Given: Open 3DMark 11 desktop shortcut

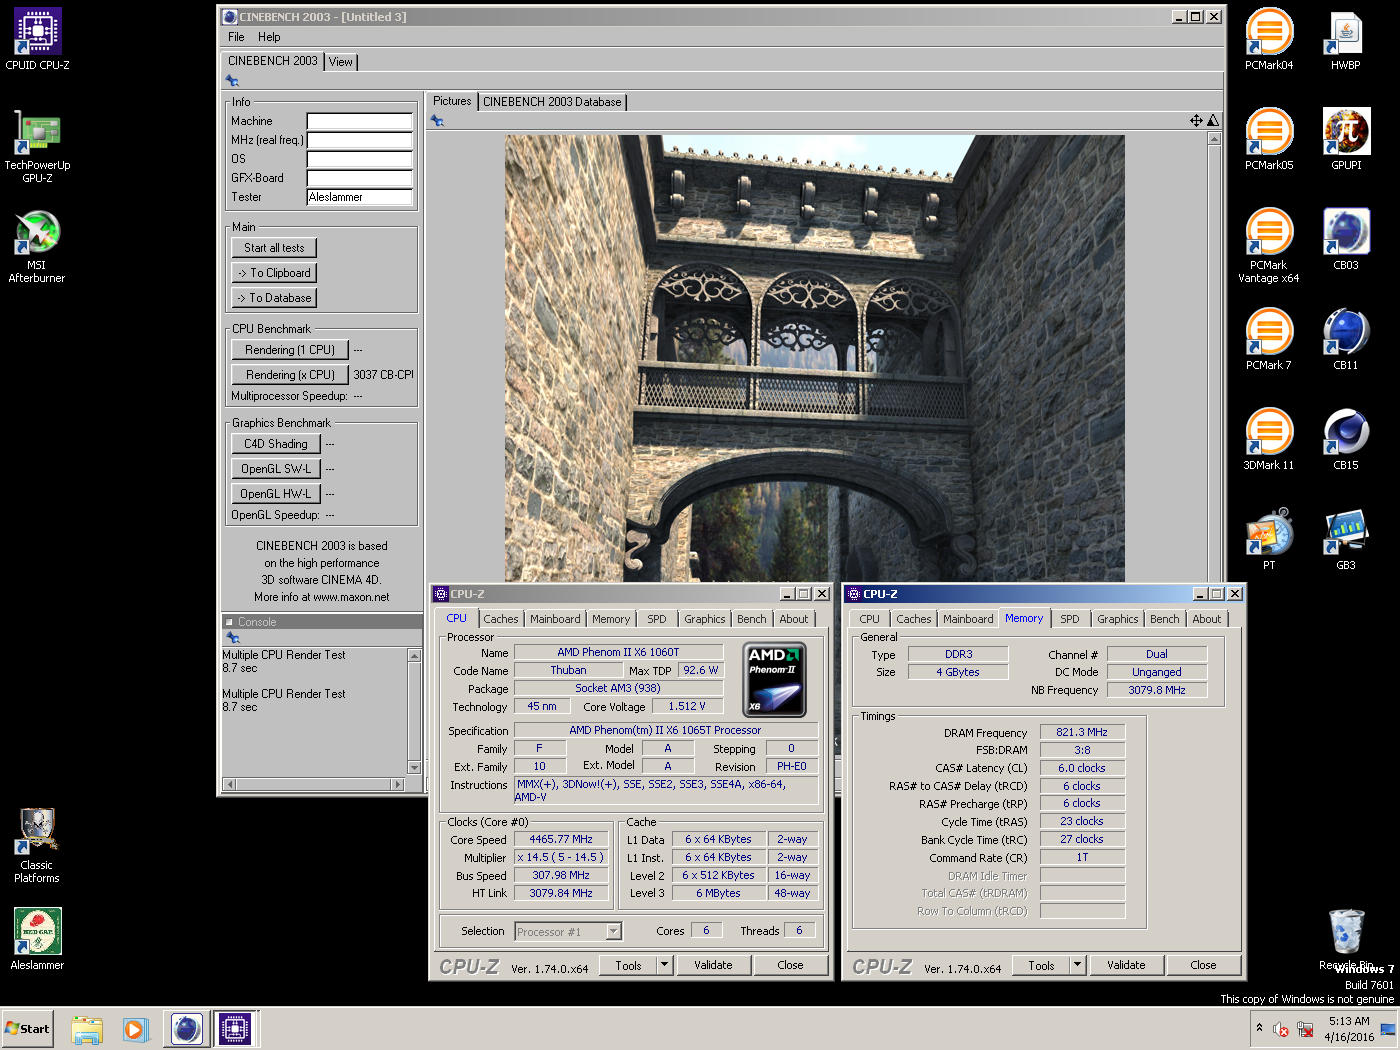Looking at the screenshot, I should (x=1269, y=440).
